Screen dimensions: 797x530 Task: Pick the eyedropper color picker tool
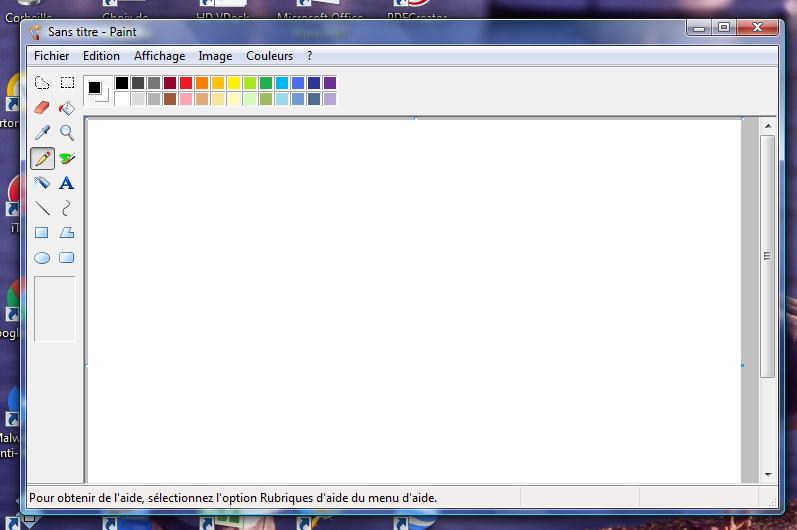point(42,133)
